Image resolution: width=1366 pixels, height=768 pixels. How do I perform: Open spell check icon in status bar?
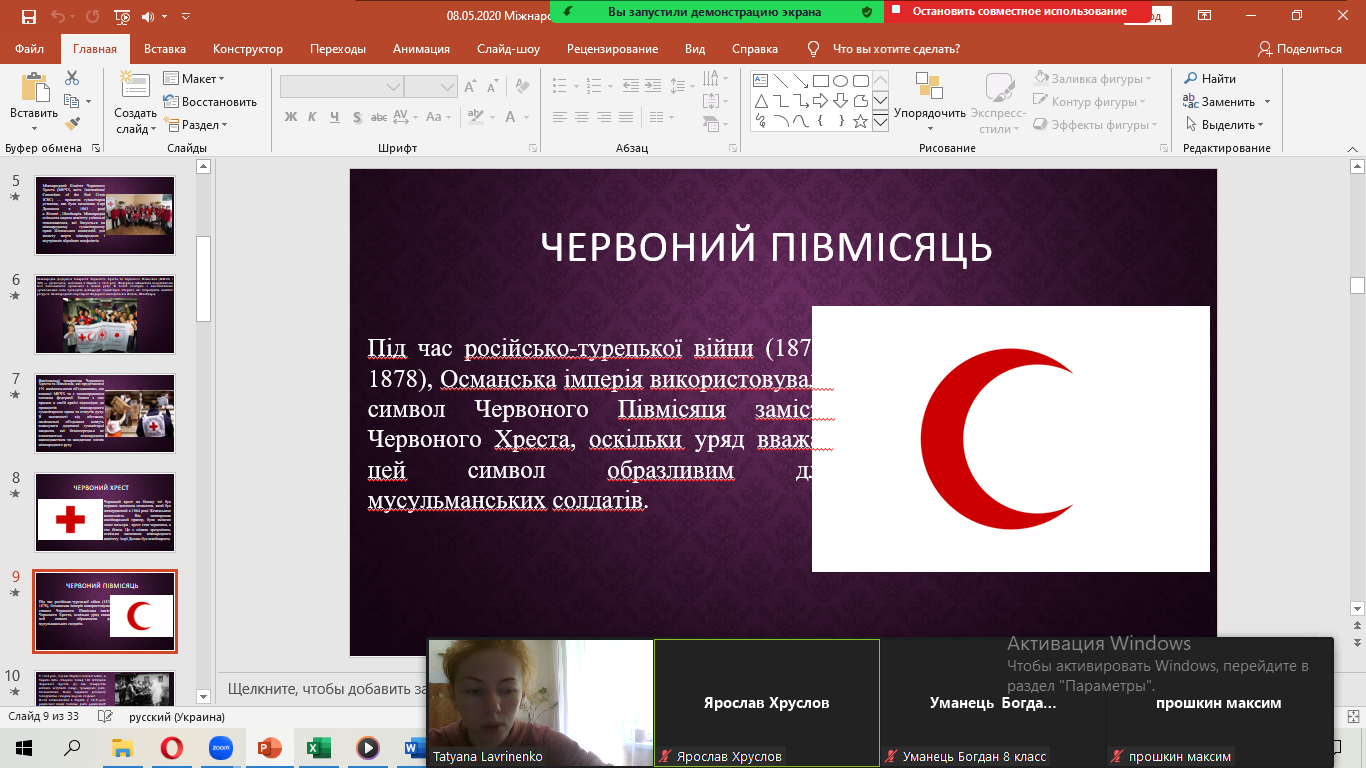[x=108, y=717]
